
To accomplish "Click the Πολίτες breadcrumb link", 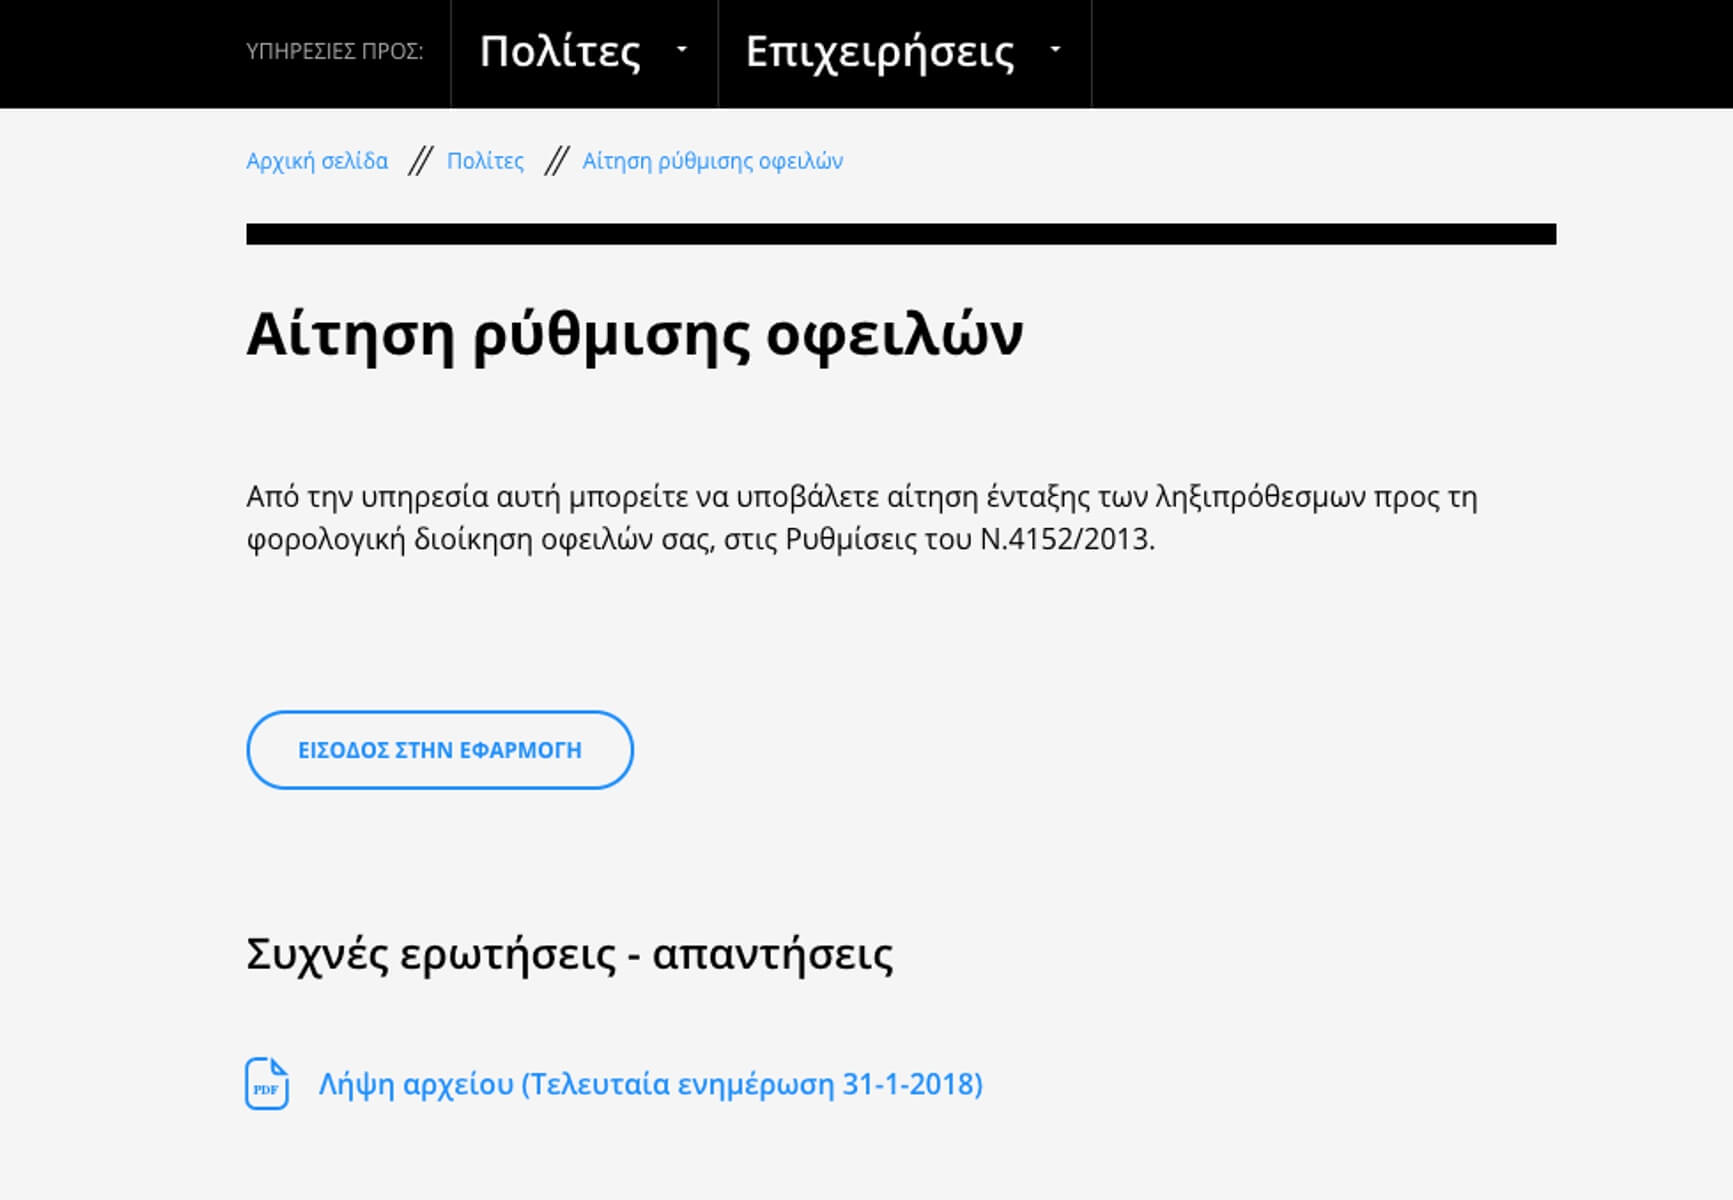I will [x=485, y=161].
